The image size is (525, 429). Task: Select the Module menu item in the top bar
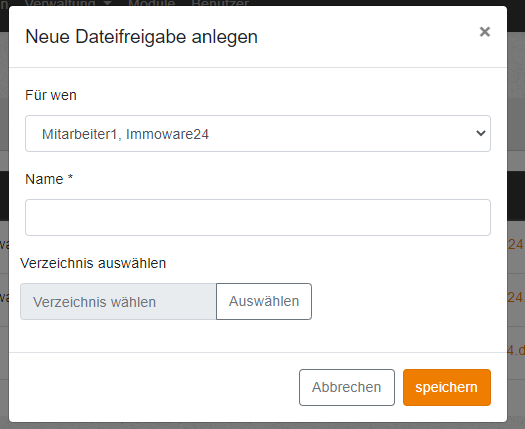coord(151,3)
